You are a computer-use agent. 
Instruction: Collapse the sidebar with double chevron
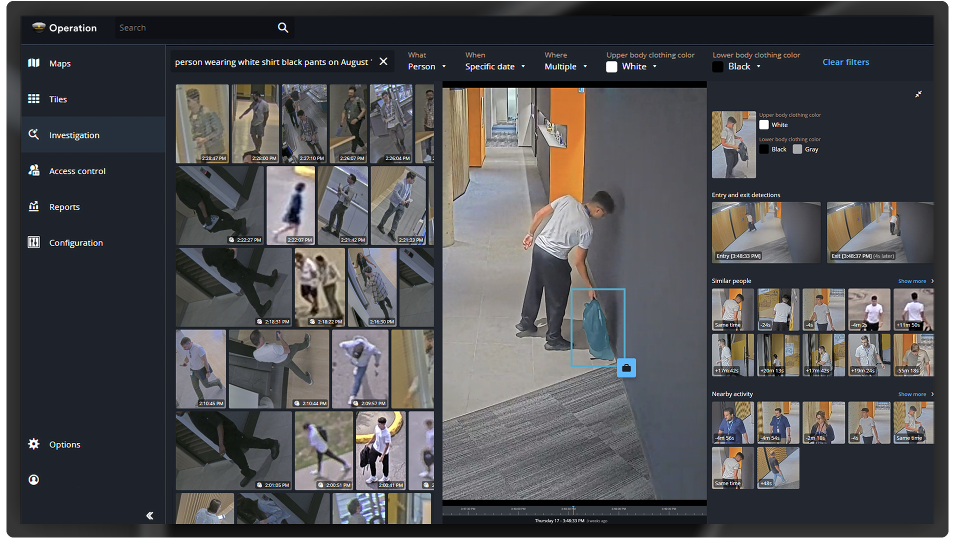click(x=150, y=516)
